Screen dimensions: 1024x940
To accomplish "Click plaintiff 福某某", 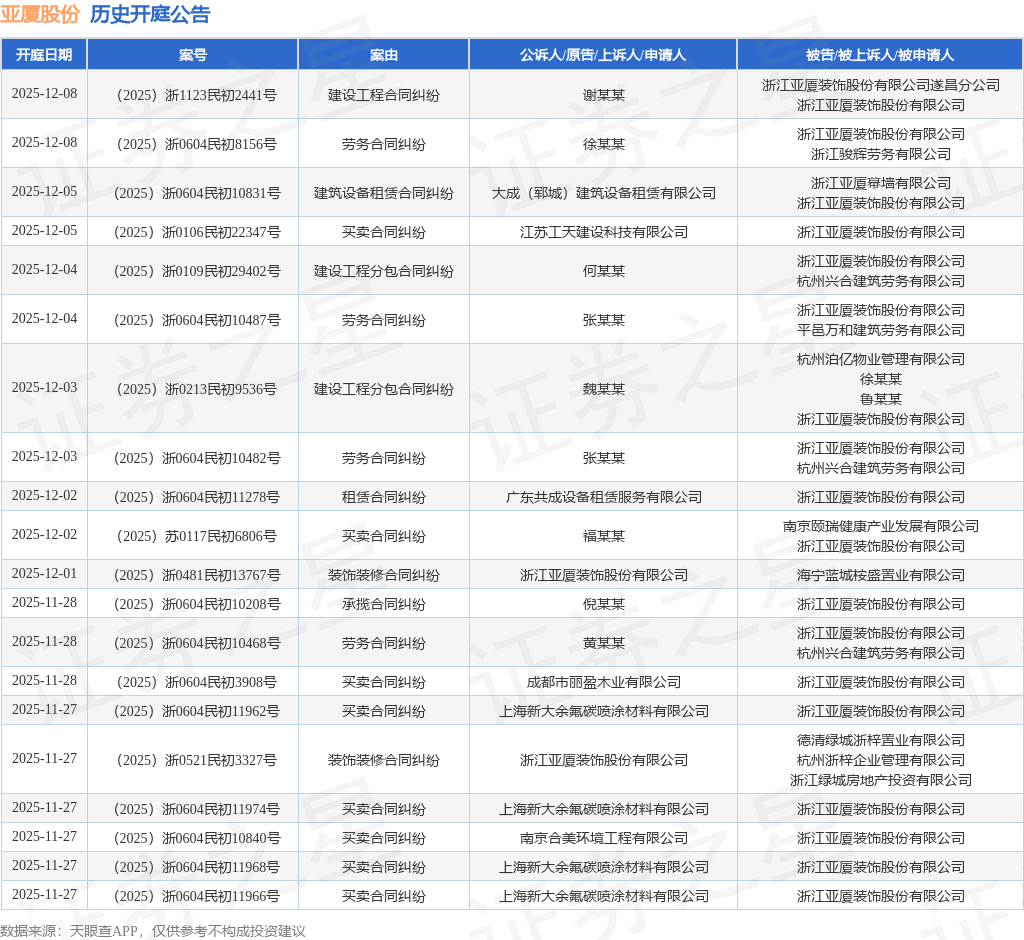I will 603,536.
